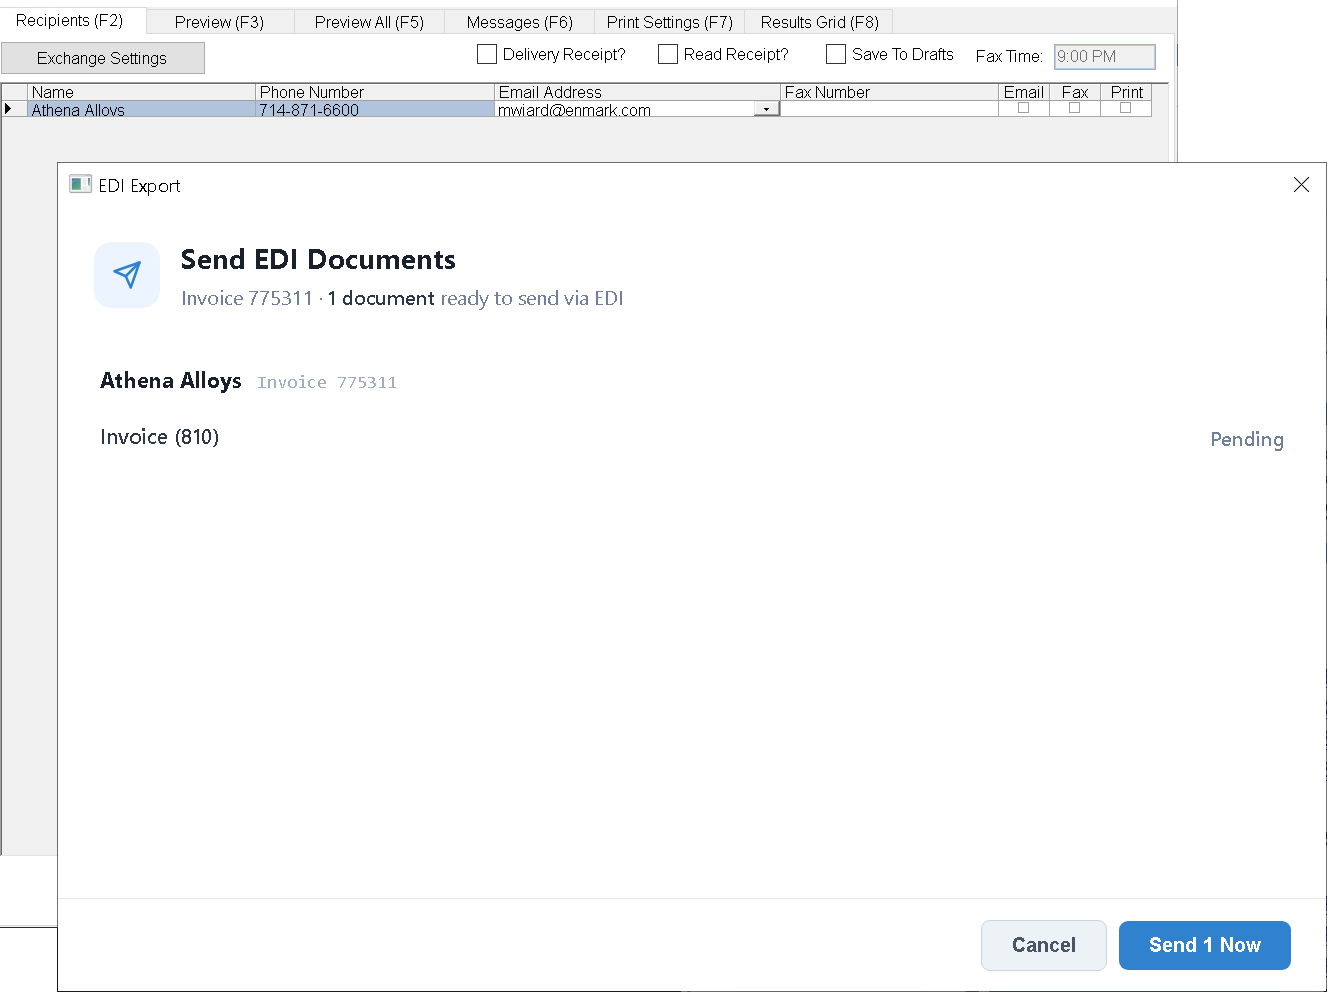Click the row selector arrow for Athena Alloys
Image resolution: width=1333 pixels, height=996 pixels.
click(9, 109)
